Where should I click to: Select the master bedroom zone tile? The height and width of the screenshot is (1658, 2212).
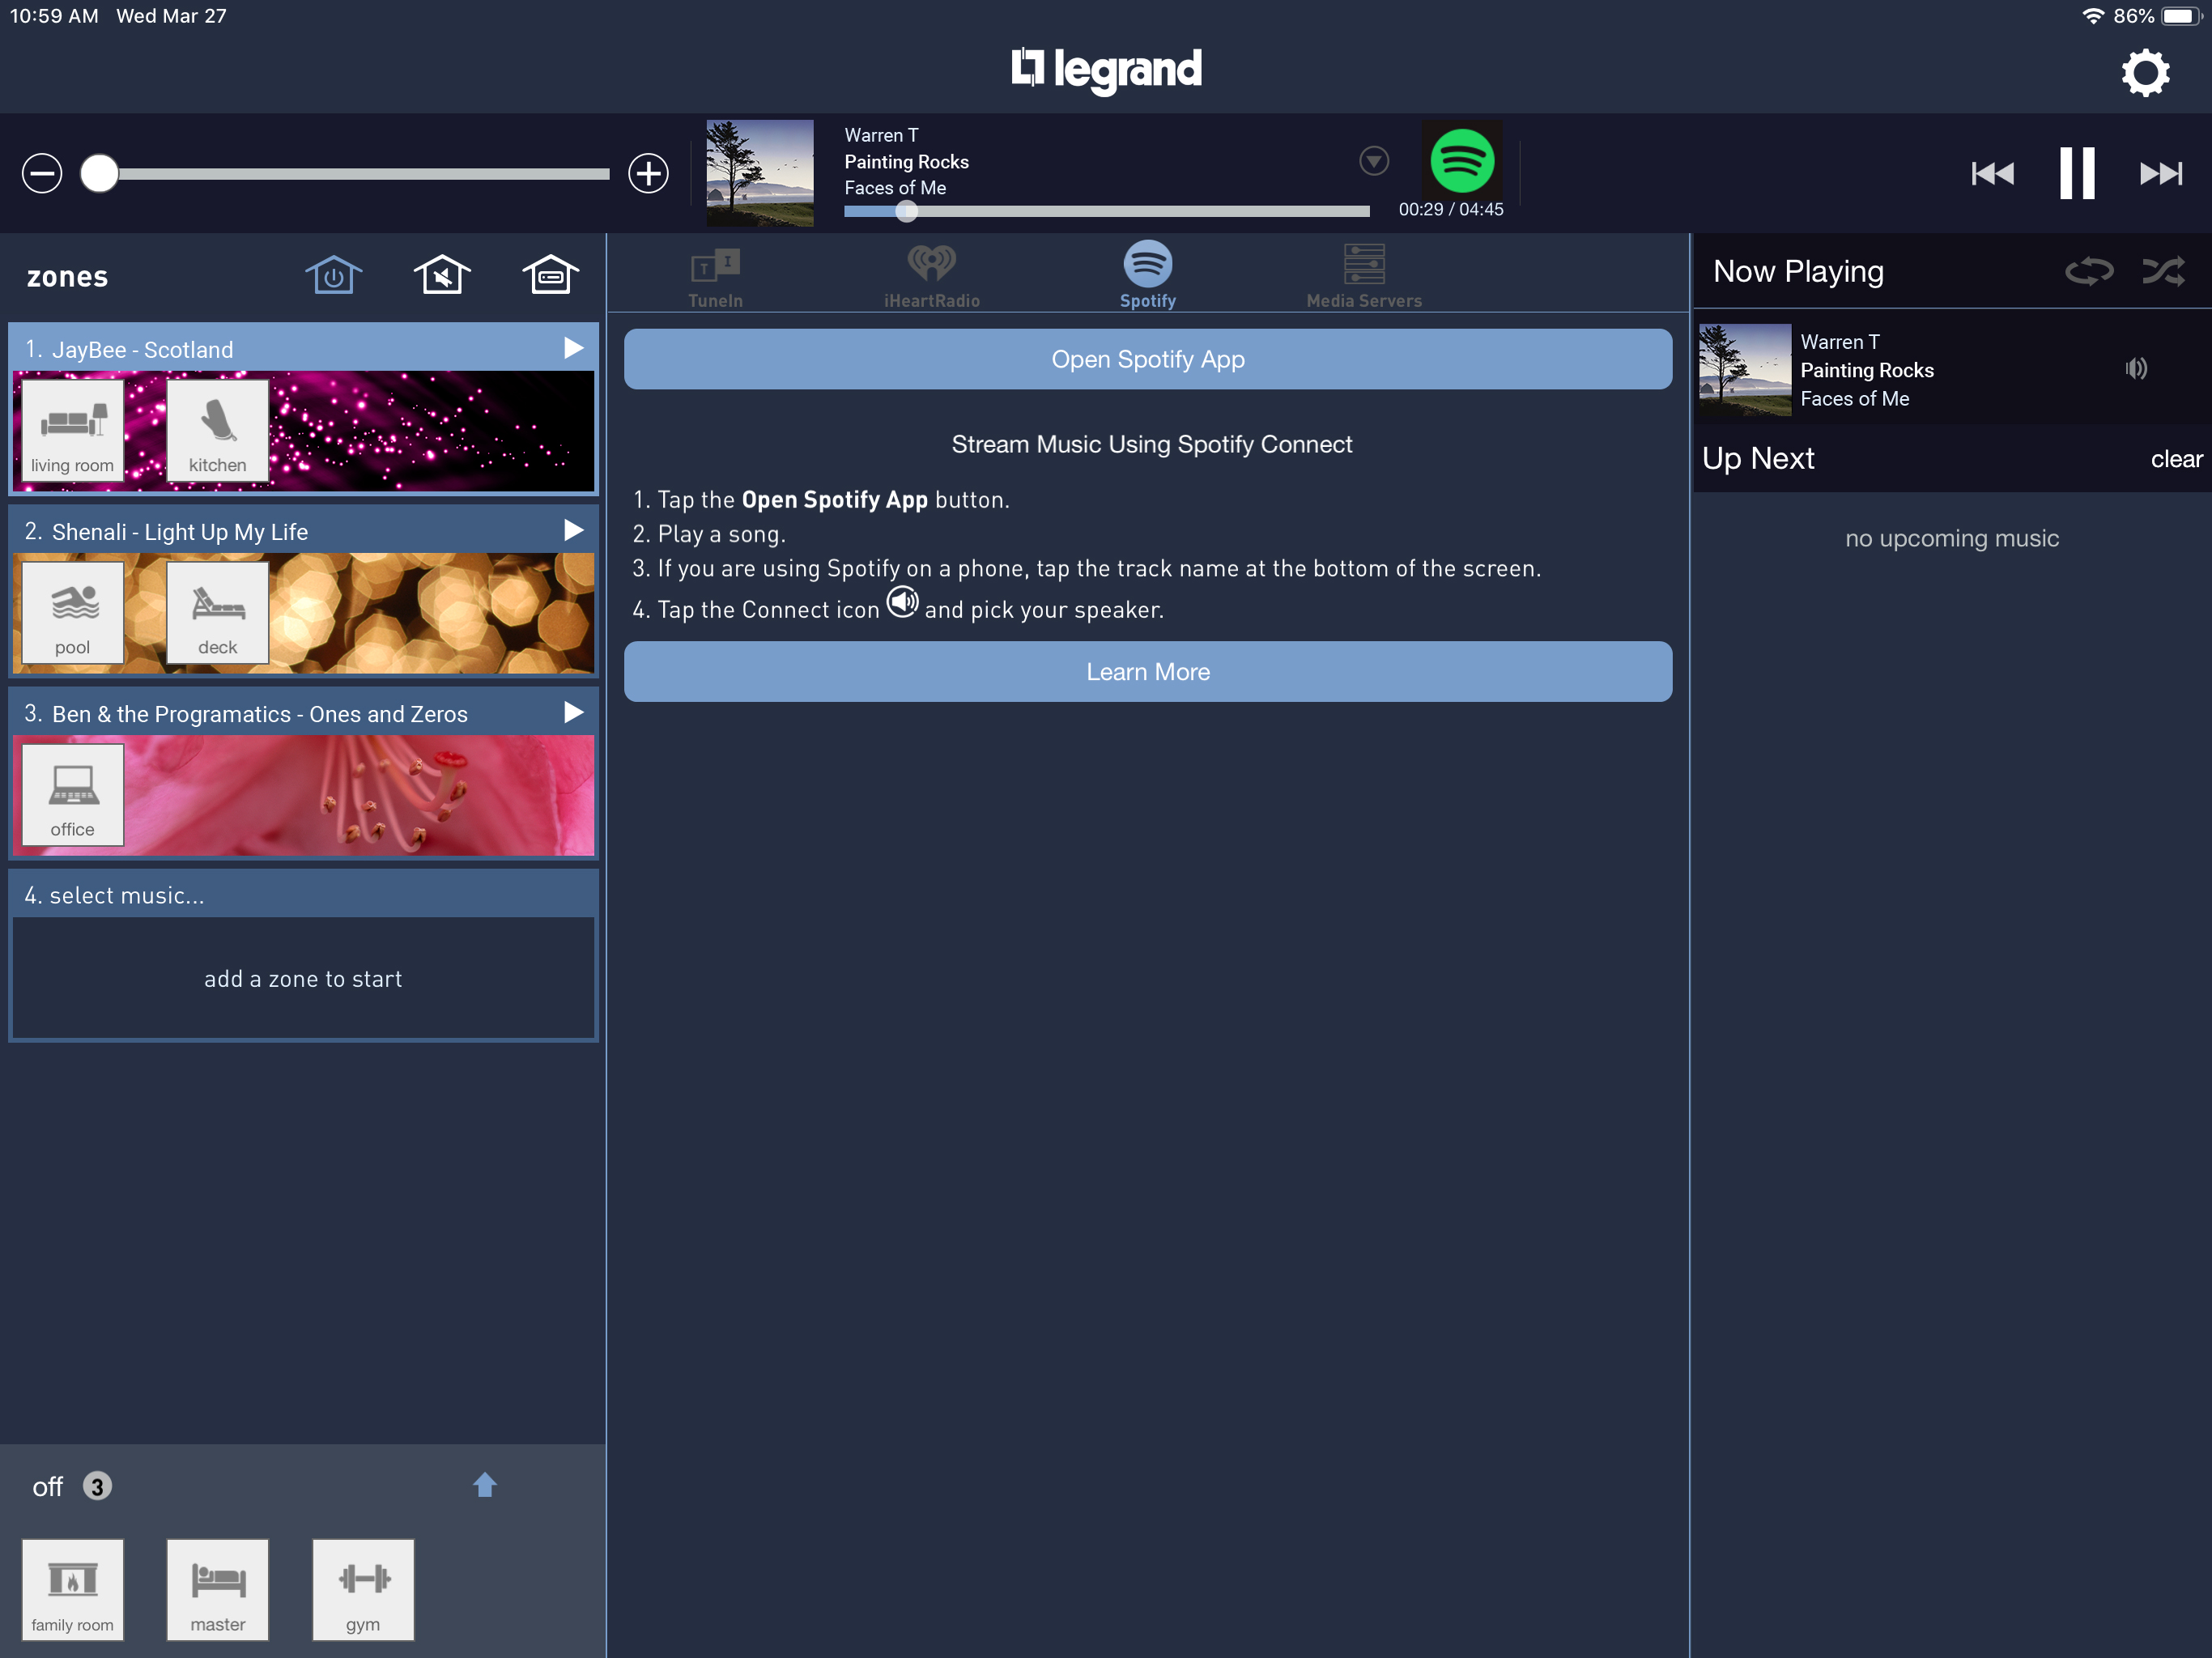pyautogui.click(x=217, y=1590)
